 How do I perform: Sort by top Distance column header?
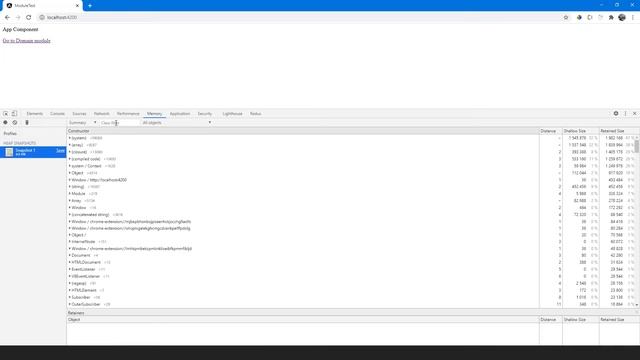[x=551, y=131]
